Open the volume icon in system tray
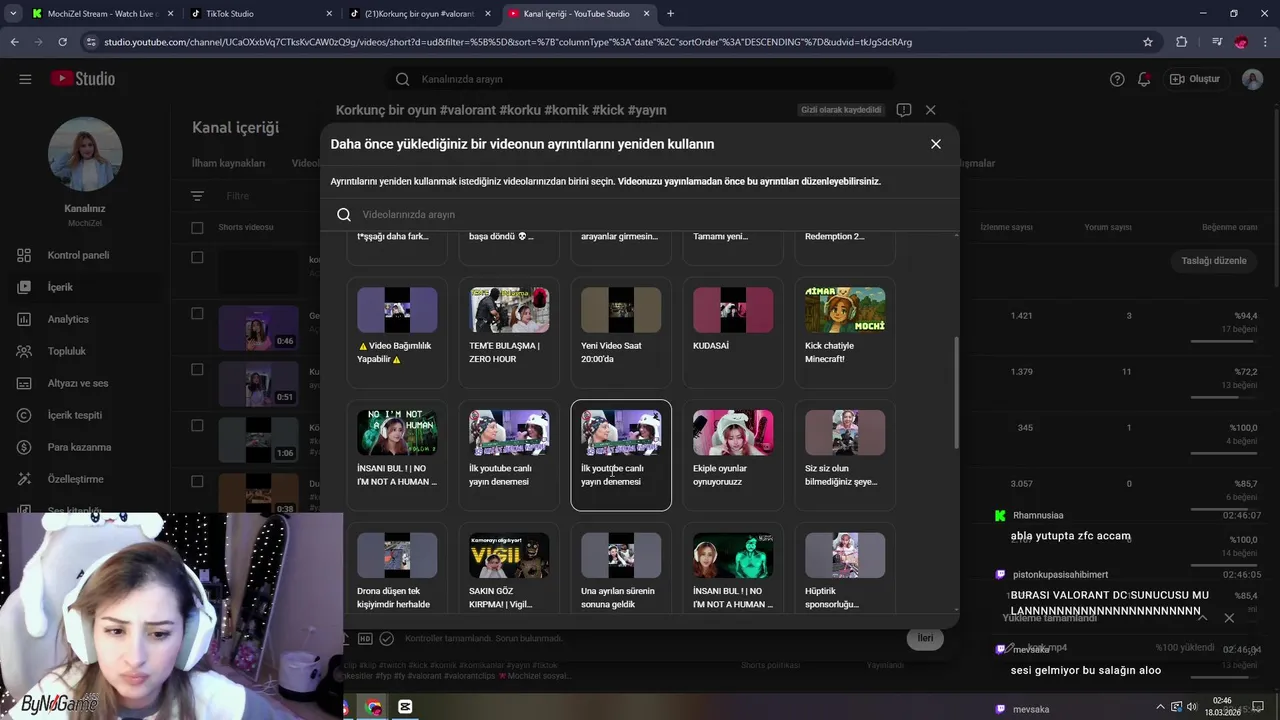The image size is (1280, 720). 1192,707
